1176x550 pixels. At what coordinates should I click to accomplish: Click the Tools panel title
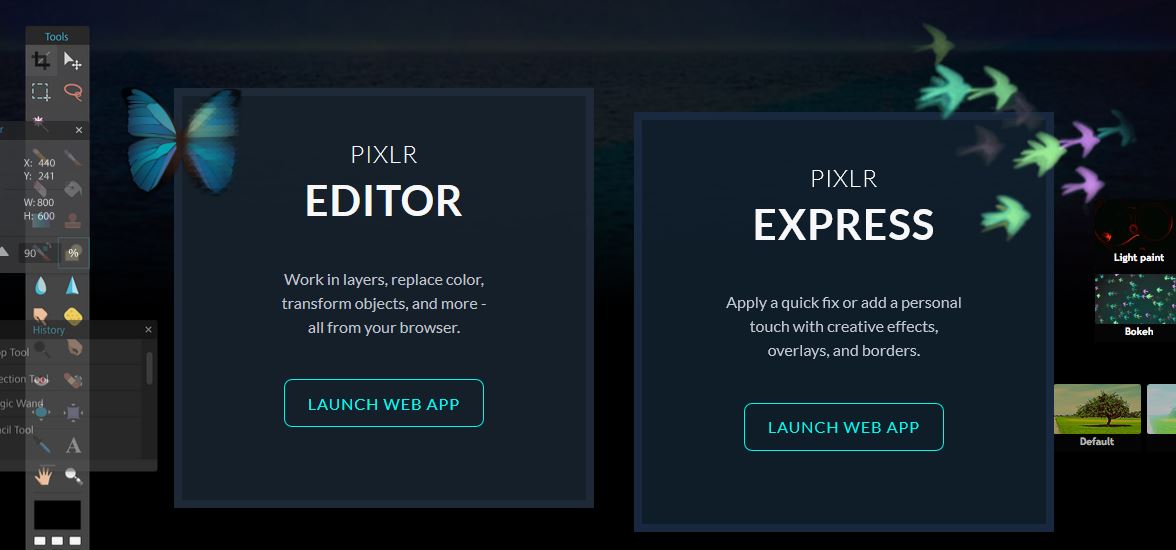click(56, 36)
